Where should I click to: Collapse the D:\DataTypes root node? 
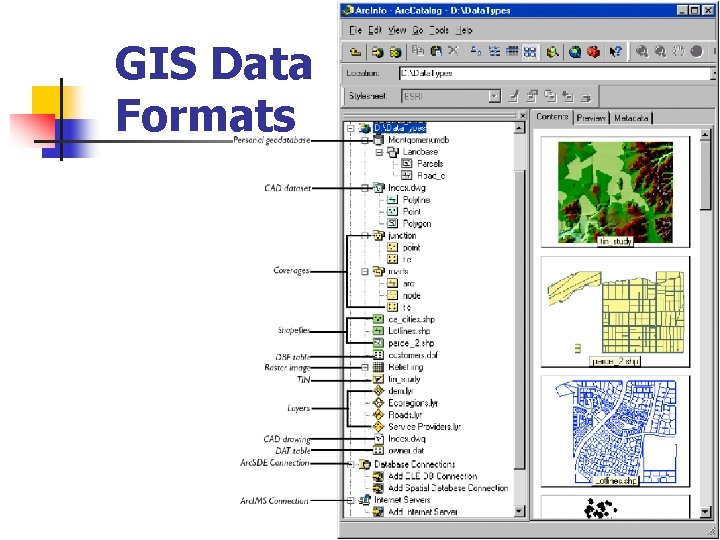tap(351, 128)
